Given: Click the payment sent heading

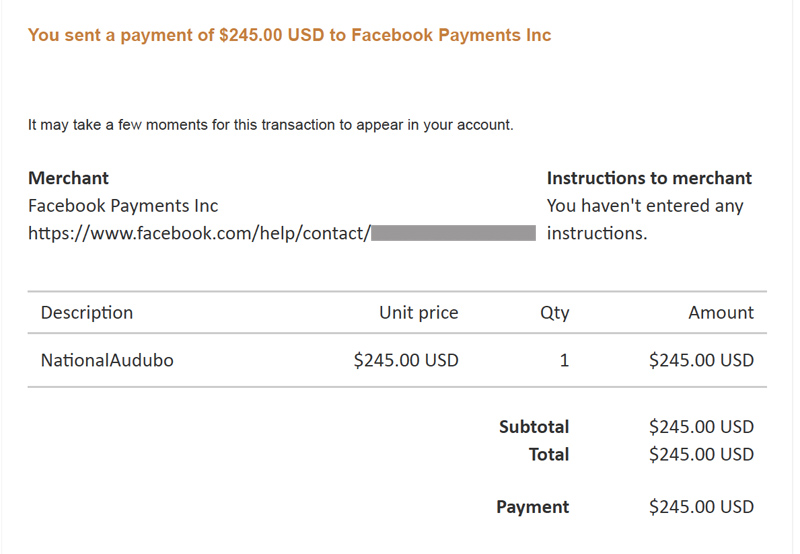Looking at the screenshot, I should 289,35.
